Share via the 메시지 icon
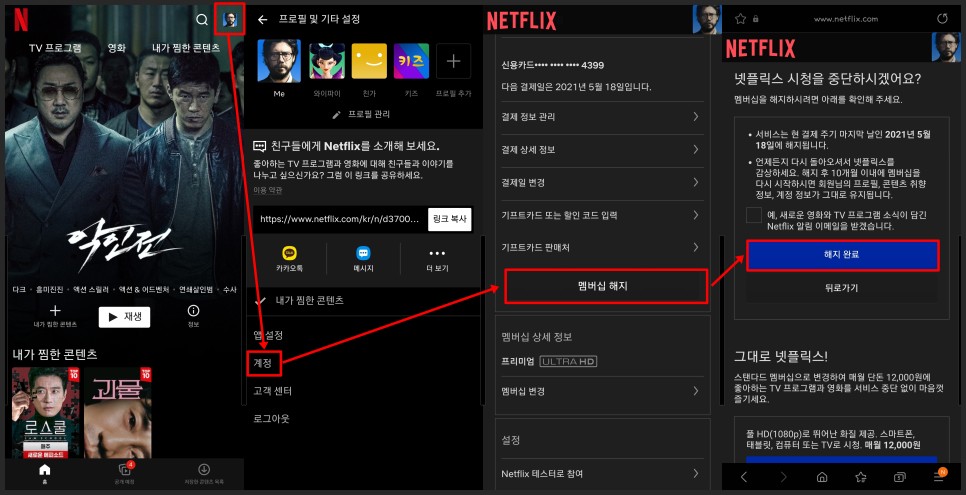 coord(363,253)
